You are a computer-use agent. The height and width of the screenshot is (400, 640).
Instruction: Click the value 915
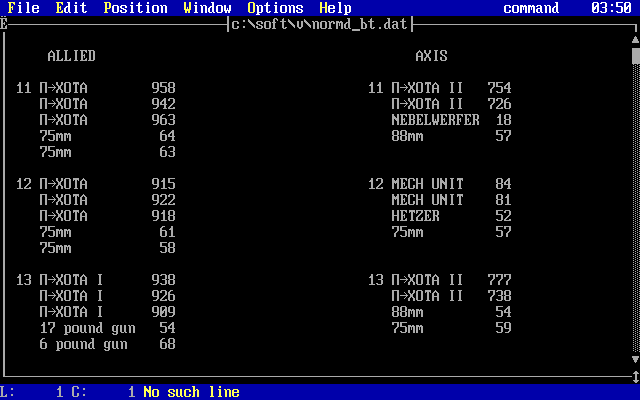tap(163, 184)
